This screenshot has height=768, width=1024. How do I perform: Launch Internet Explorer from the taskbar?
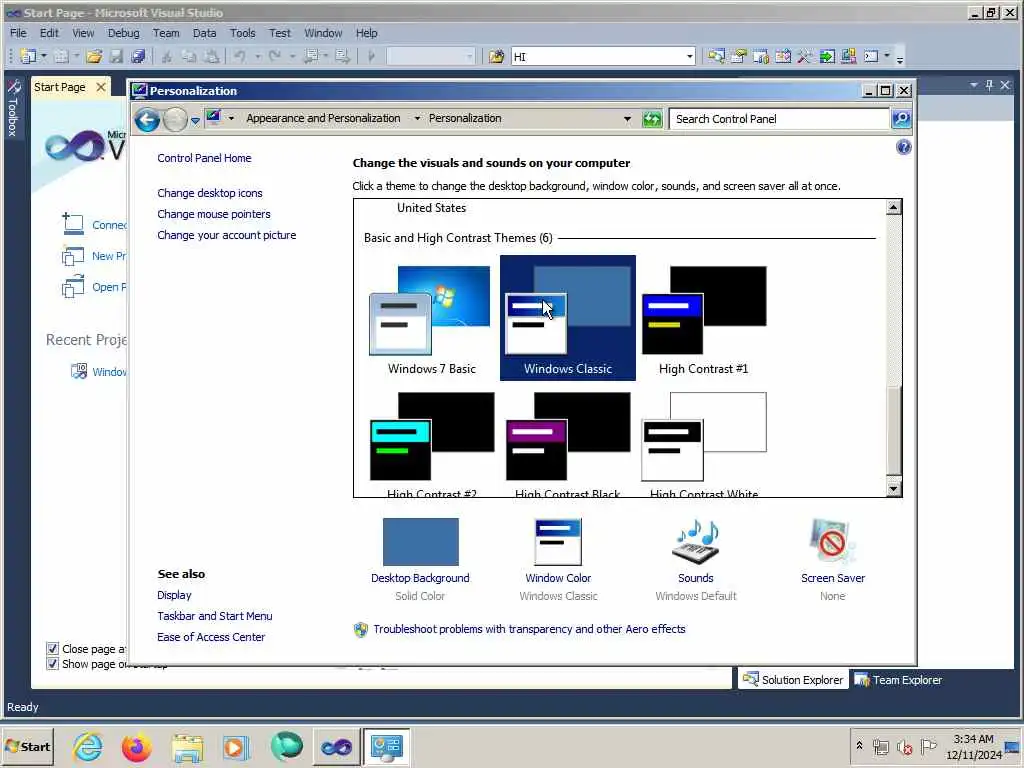(88, 746)
